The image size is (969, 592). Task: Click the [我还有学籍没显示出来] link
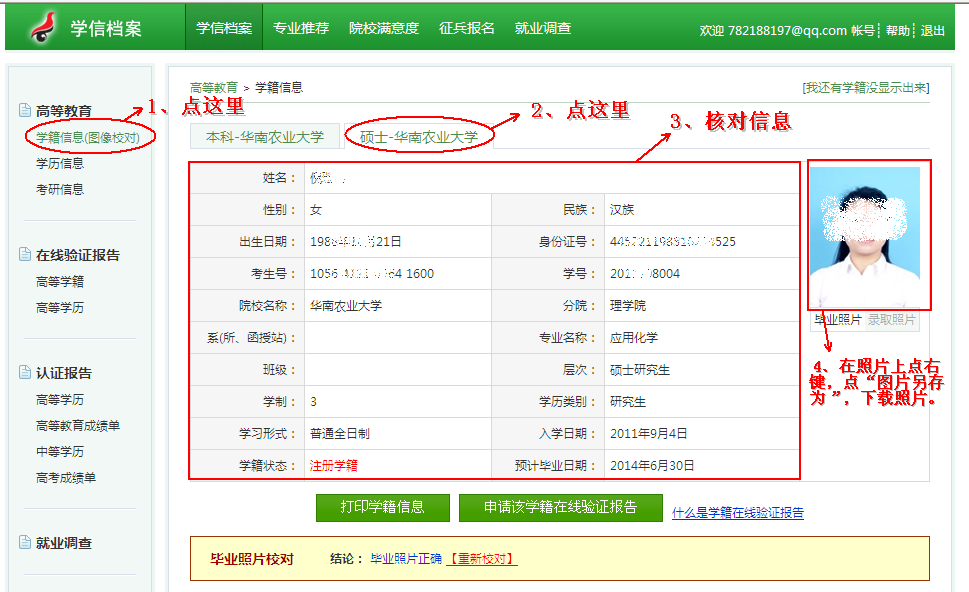click(866, 88)
